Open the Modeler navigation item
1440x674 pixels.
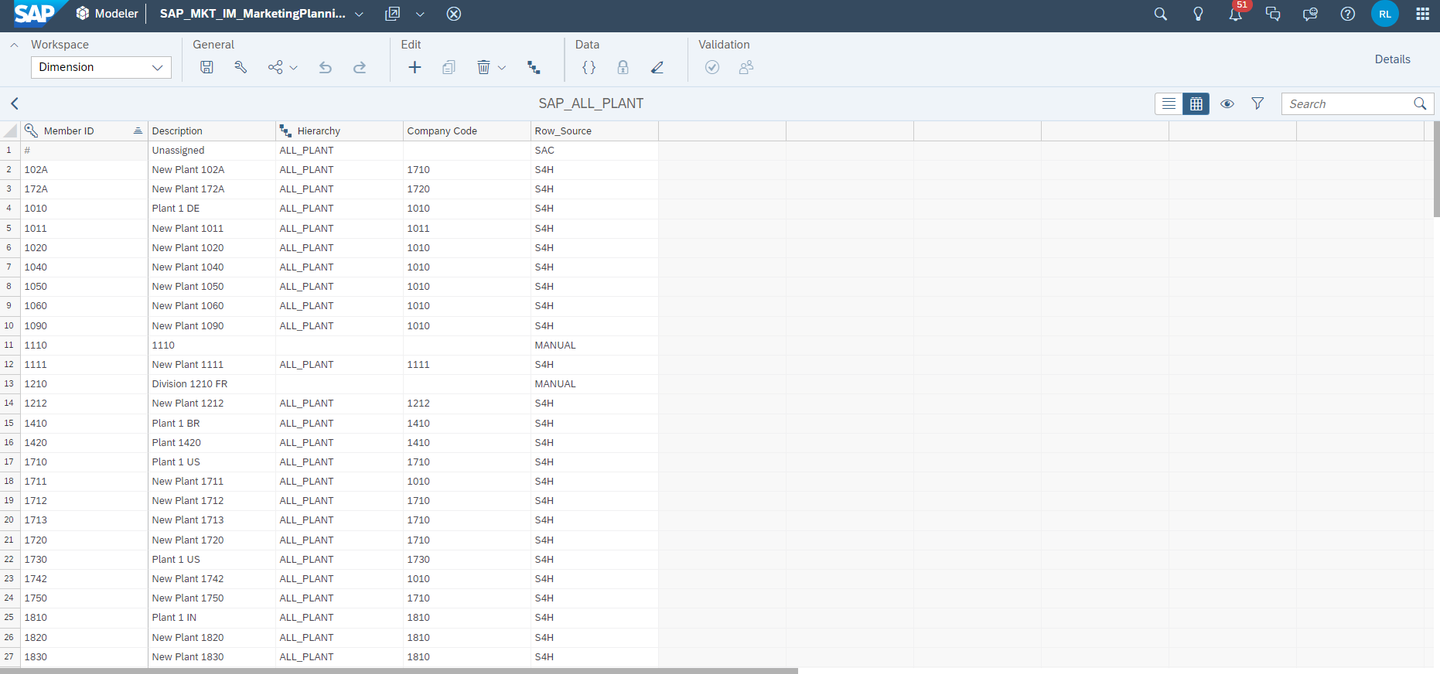pos(107,14)
